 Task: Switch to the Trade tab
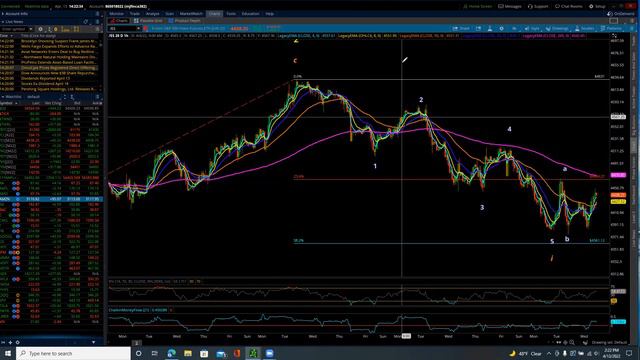[x=135, y=14]
